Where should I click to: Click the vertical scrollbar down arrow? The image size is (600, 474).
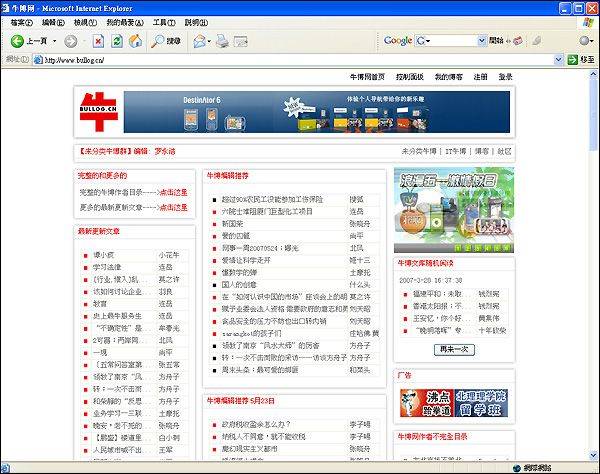tap(593, 455)
